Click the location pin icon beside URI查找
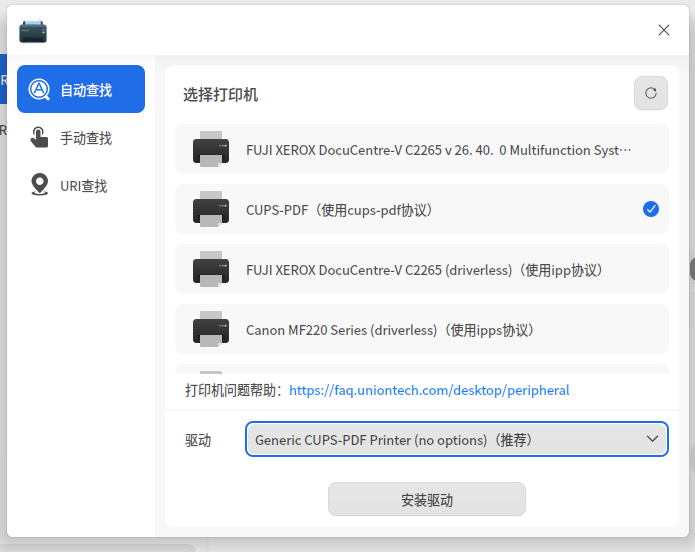This screenshot has height=552, width=695. click(39, 184)
